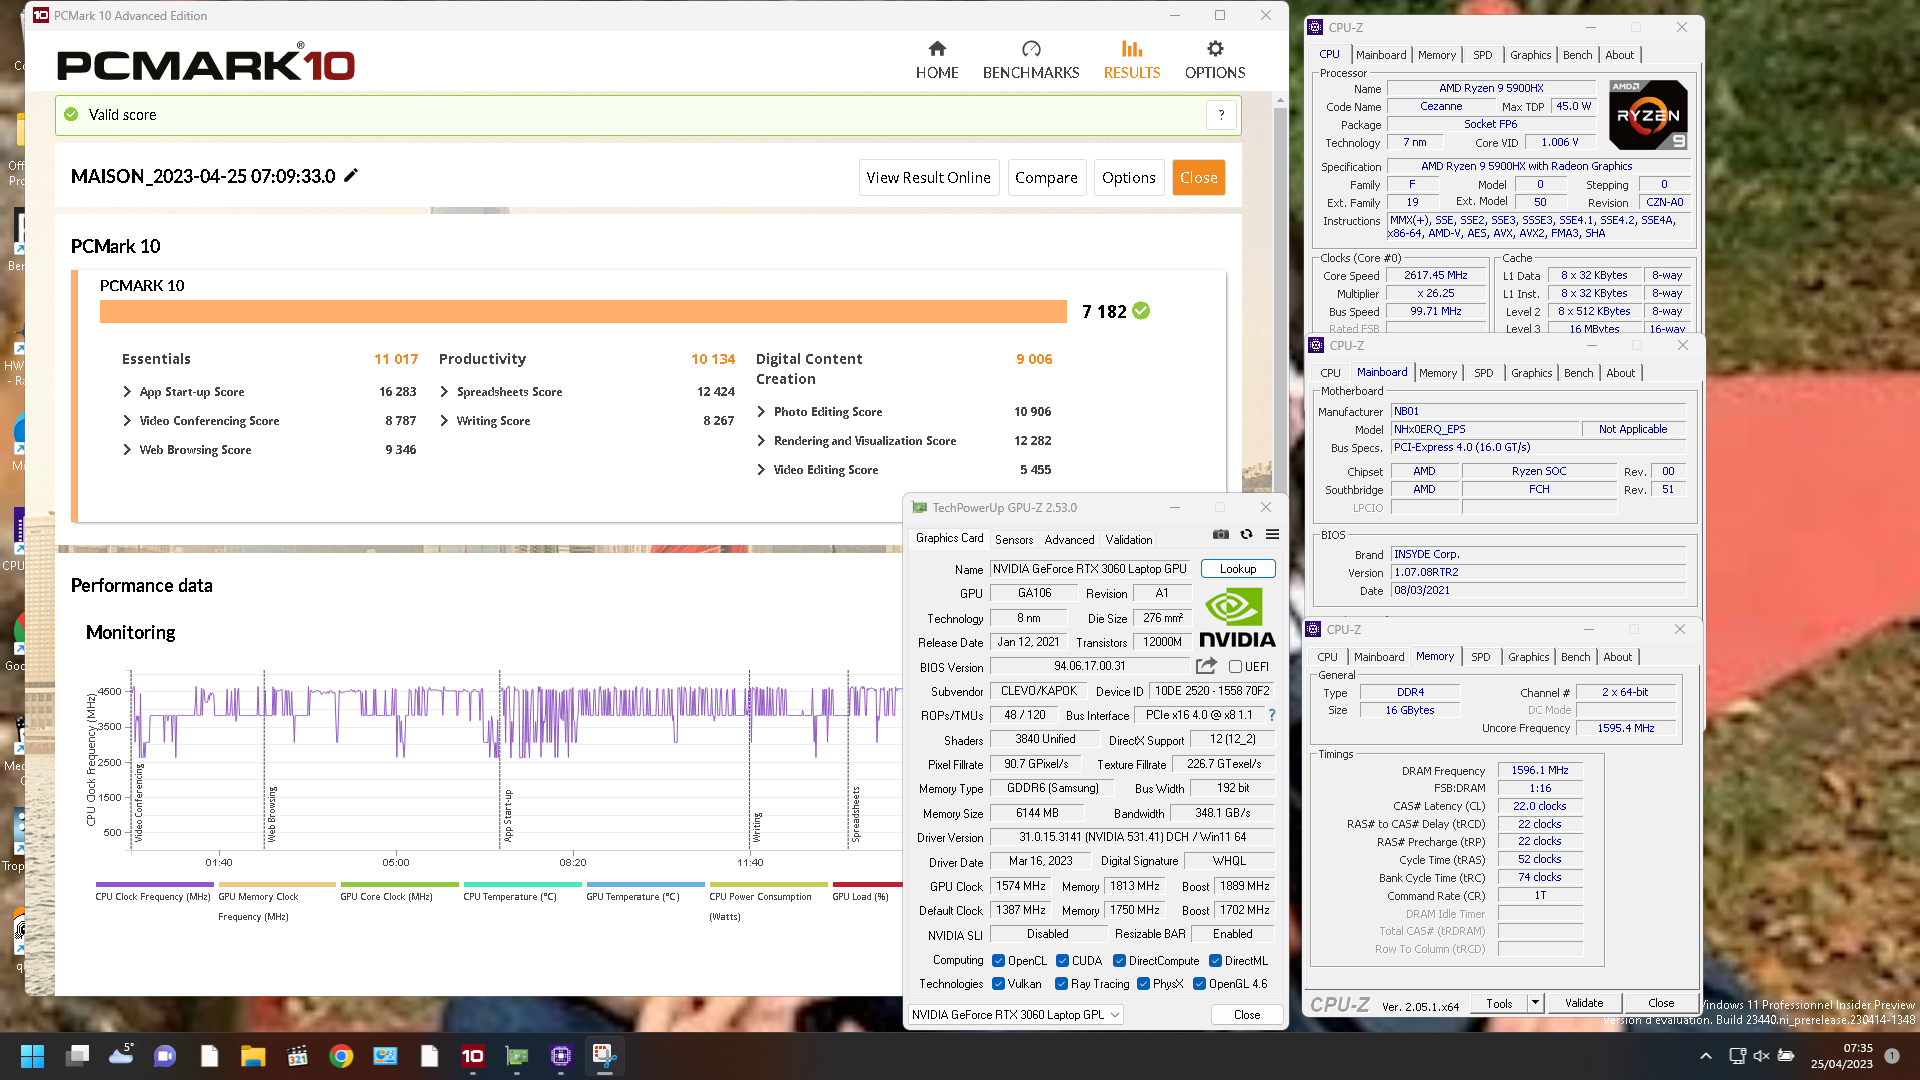Viewport: 1920px width, 1080px height.
Task: Open the Snipping Tool taskbar icon
Action: tap(603, 1056)
